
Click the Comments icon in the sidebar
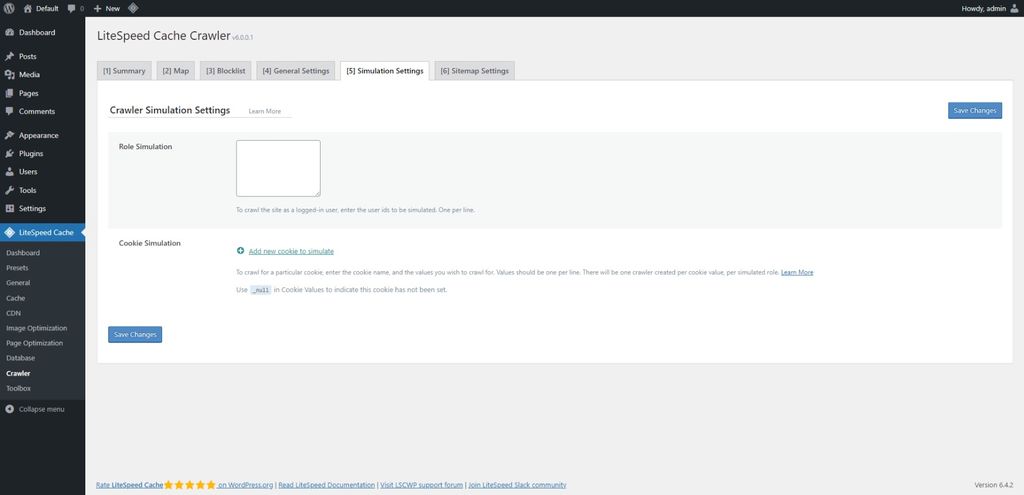point(9,112)
